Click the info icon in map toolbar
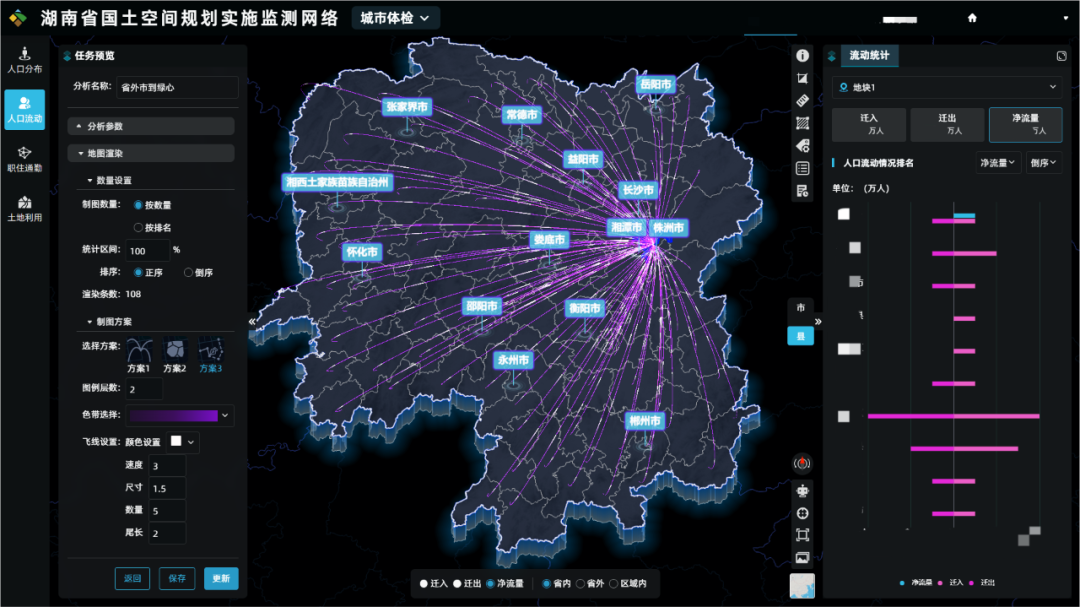This screenshot has height=607, width=1080. [802, 56]
